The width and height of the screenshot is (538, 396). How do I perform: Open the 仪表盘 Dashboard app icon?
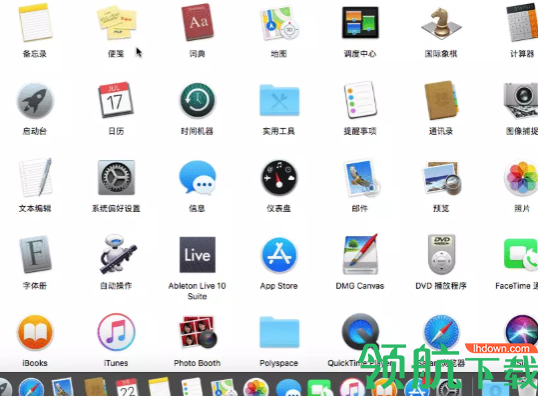[279, 178]
